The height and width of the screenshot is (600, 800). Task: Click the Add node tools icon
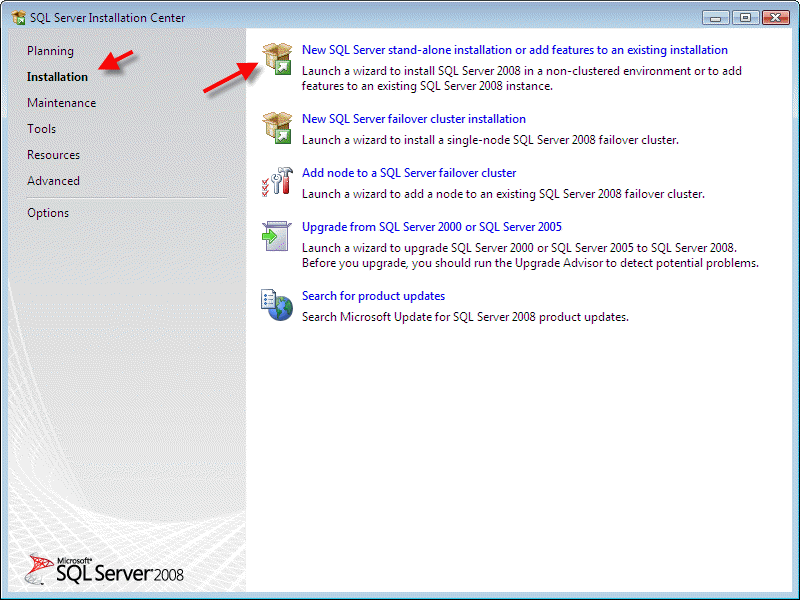(x=277, y=182)
